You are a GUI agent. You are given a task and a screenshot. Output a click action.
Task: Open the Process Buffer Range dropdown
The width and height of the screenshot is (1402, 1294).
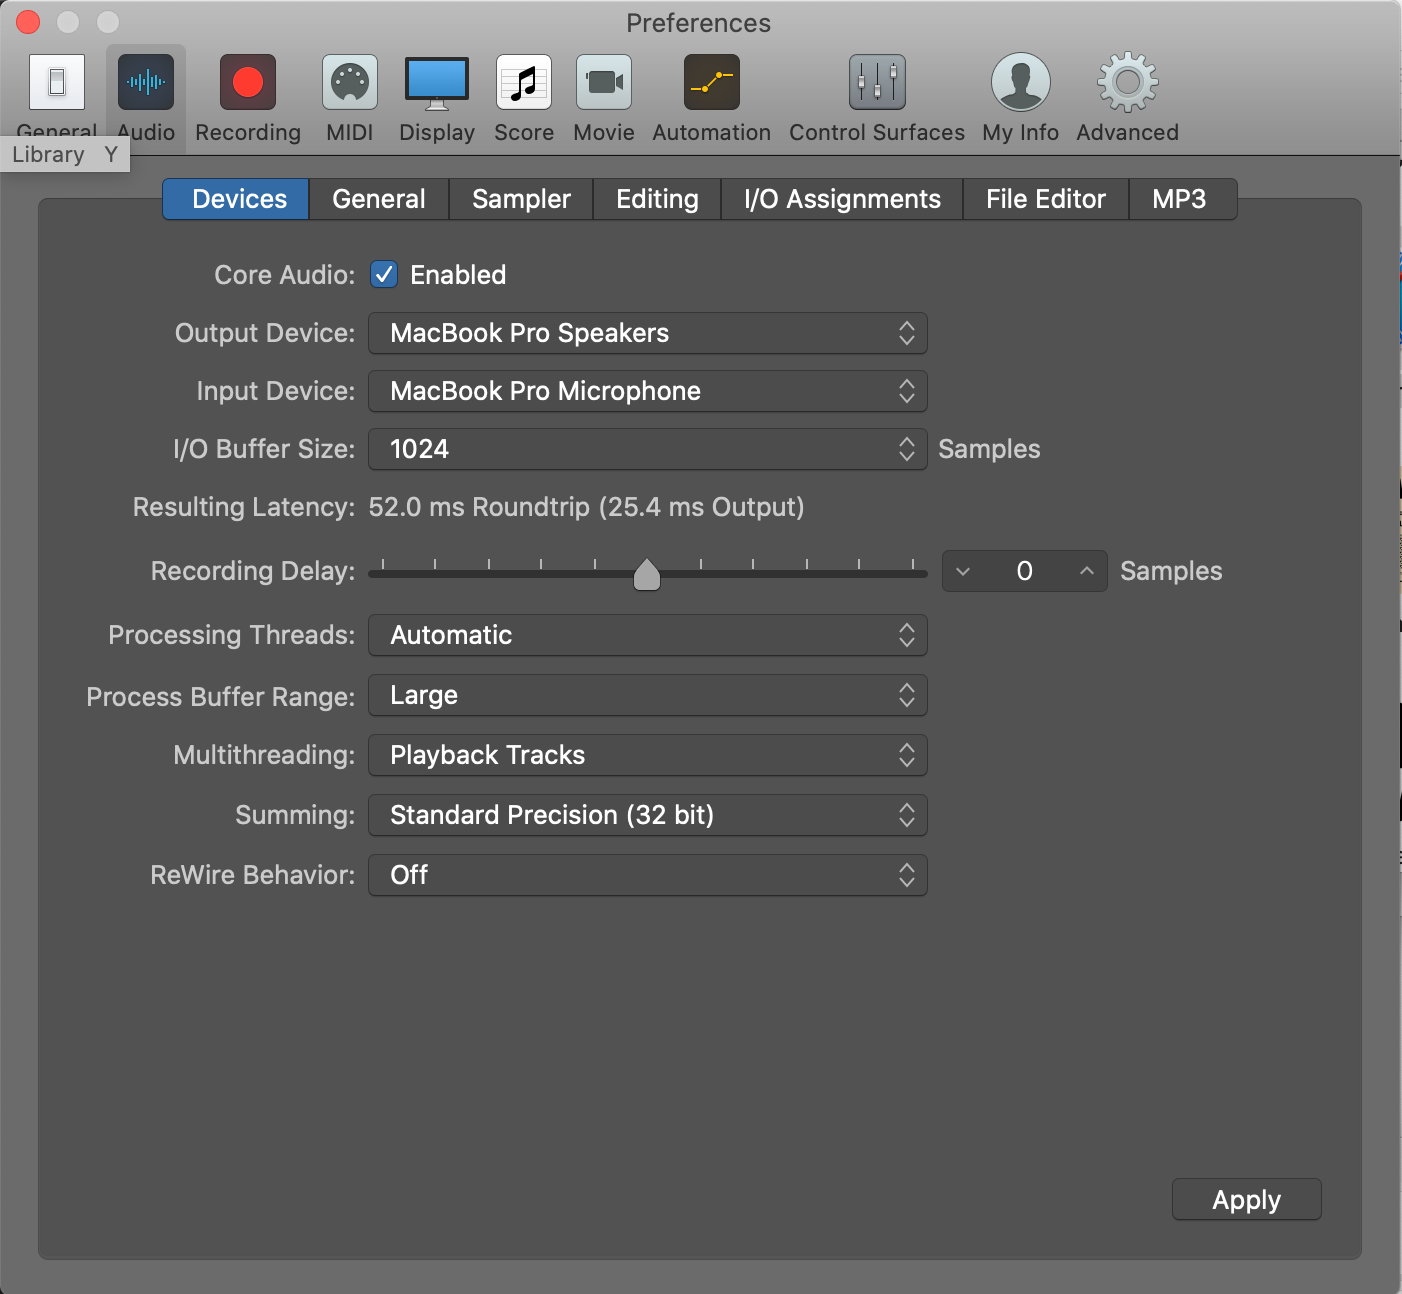click(x=647, y=696)
